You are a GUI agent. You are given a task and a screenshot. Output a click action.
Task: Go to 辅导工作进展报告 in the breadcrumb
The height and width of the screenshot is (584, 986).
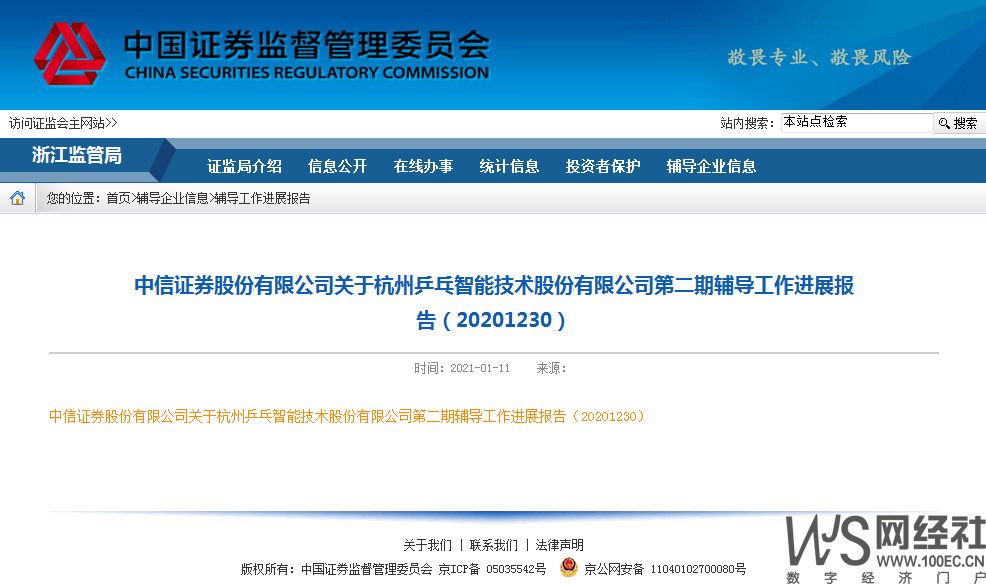(x=262, y=199)
